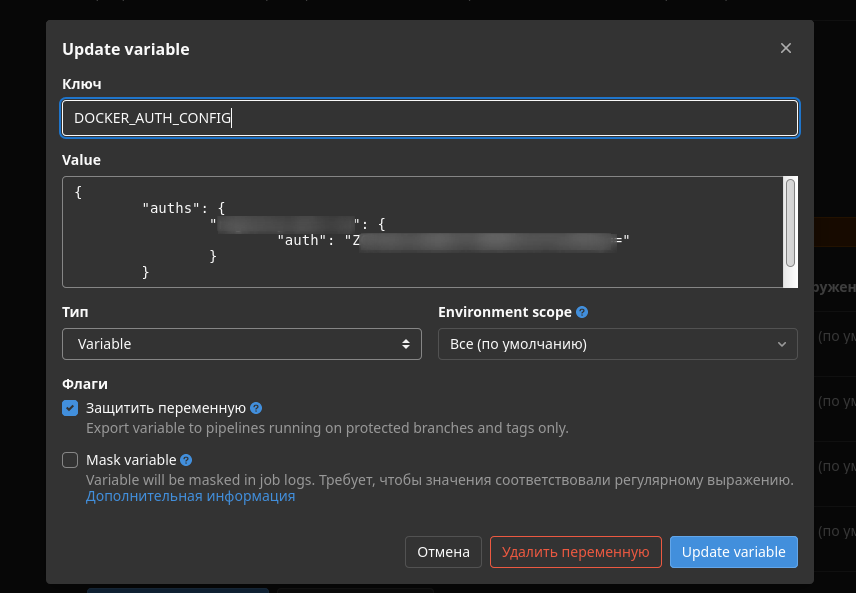This screenshot has width=856, height=593.
Task: Click the Mask variable help icon
Action: (x=185, y=459)
